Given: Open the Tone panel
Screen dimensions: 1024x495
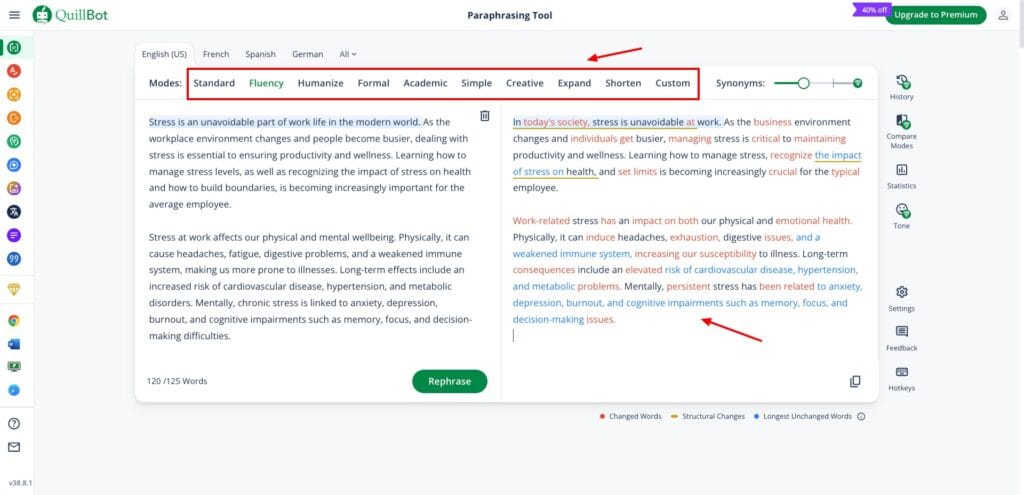Looking at the screenshot, I should (x=902, y=217).
